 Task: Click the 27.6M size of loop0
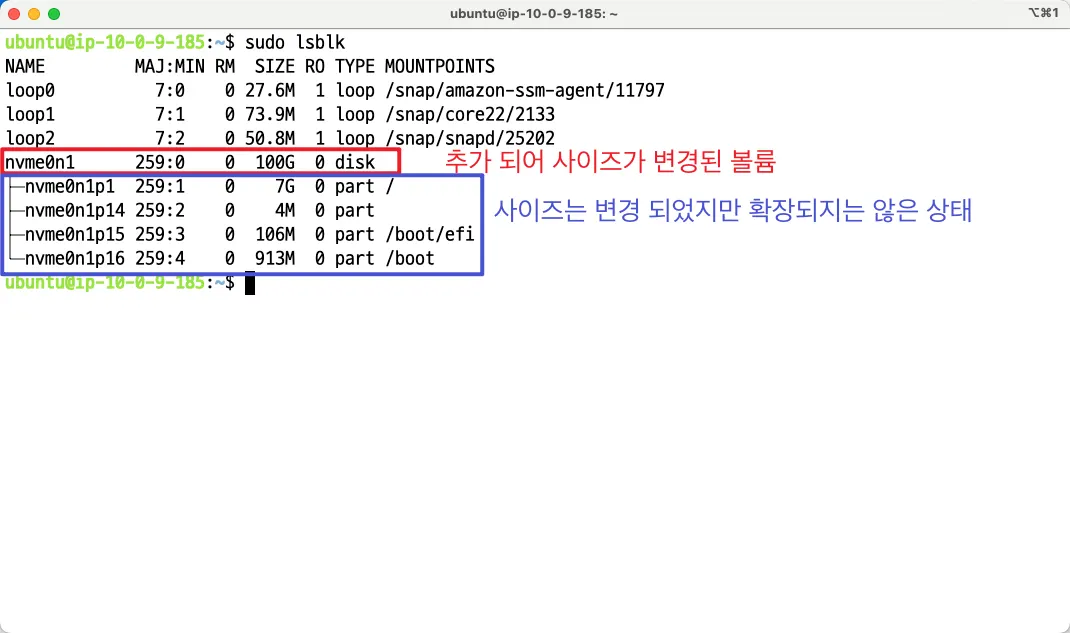coord(270,91)
